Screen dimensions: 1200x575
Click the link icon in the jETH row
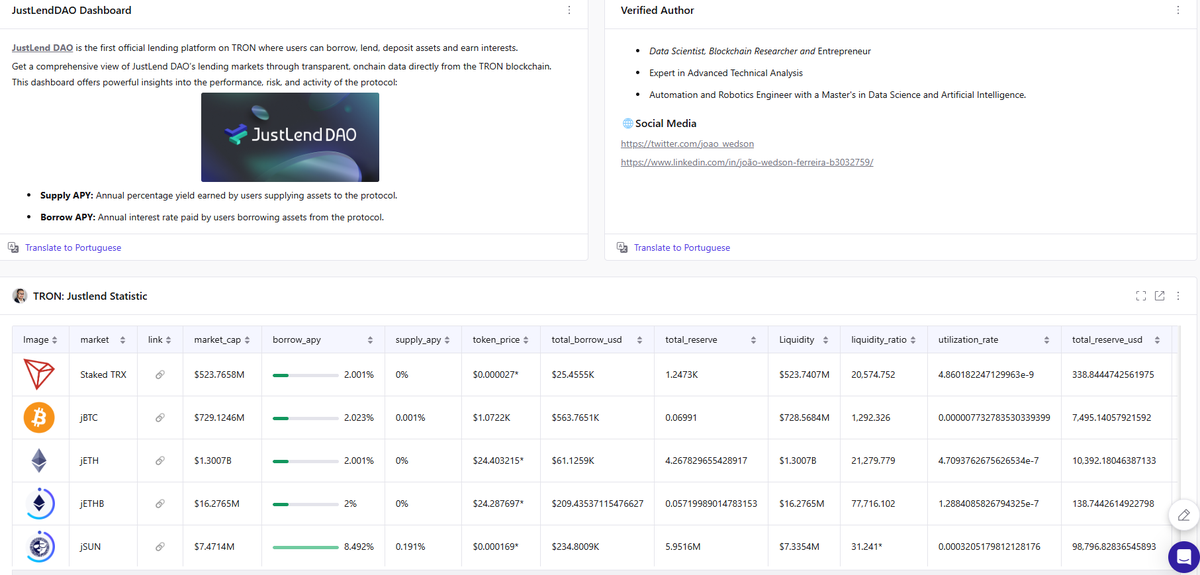pos(160,461)
